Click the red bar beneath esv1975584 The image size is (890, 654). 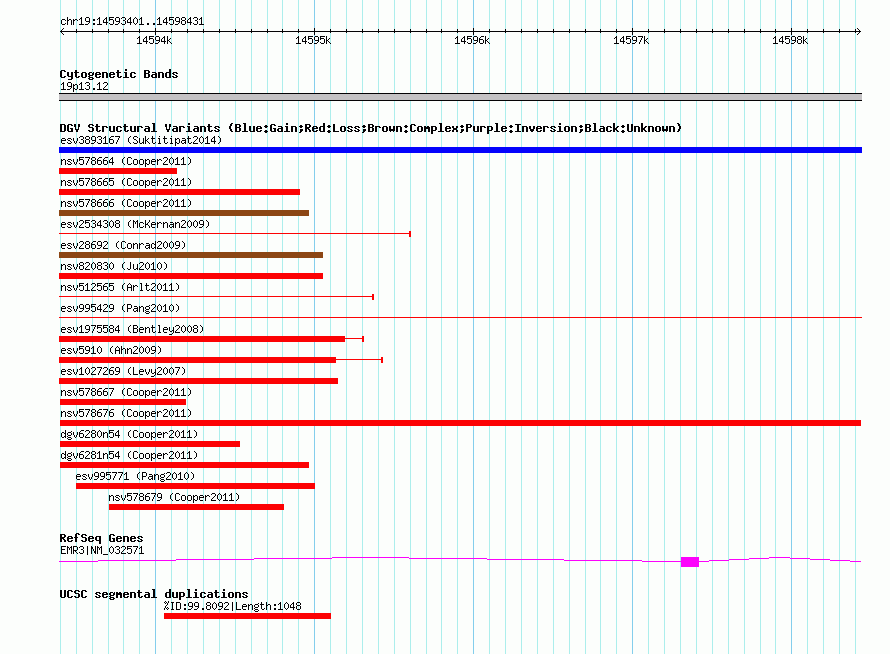click(202, 339)
